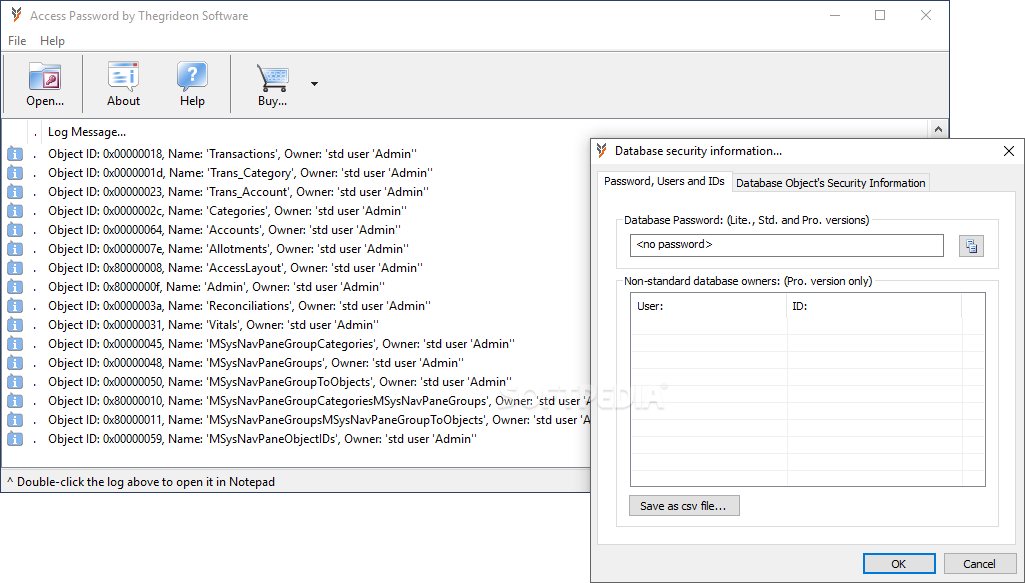Expand the Buy button dropdown arrow
Screen dimensions: 1025x583
(314, 84)
